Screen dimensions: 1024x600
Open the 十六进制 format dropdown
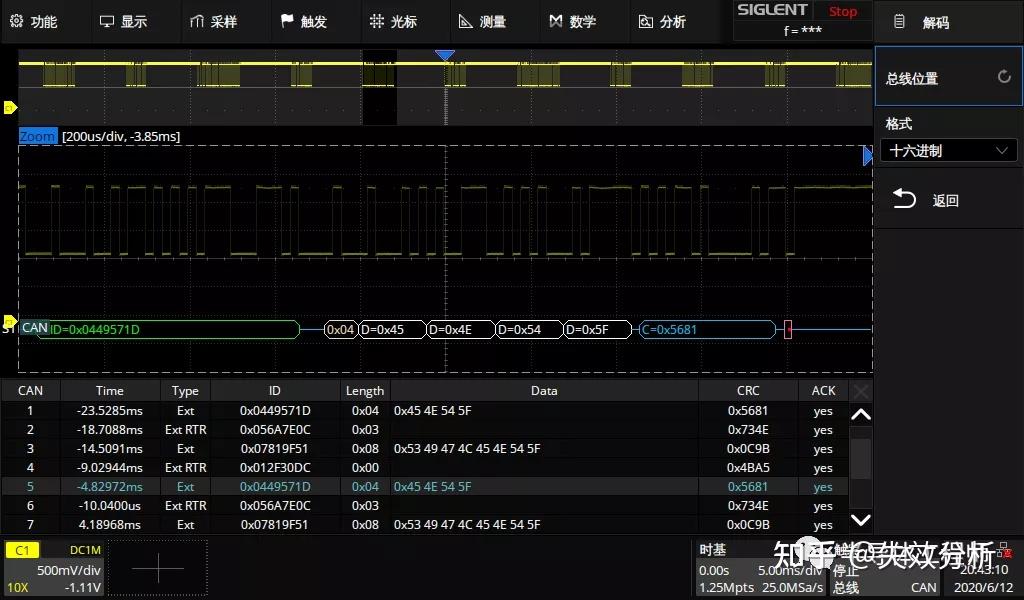[x=948, y=150]
